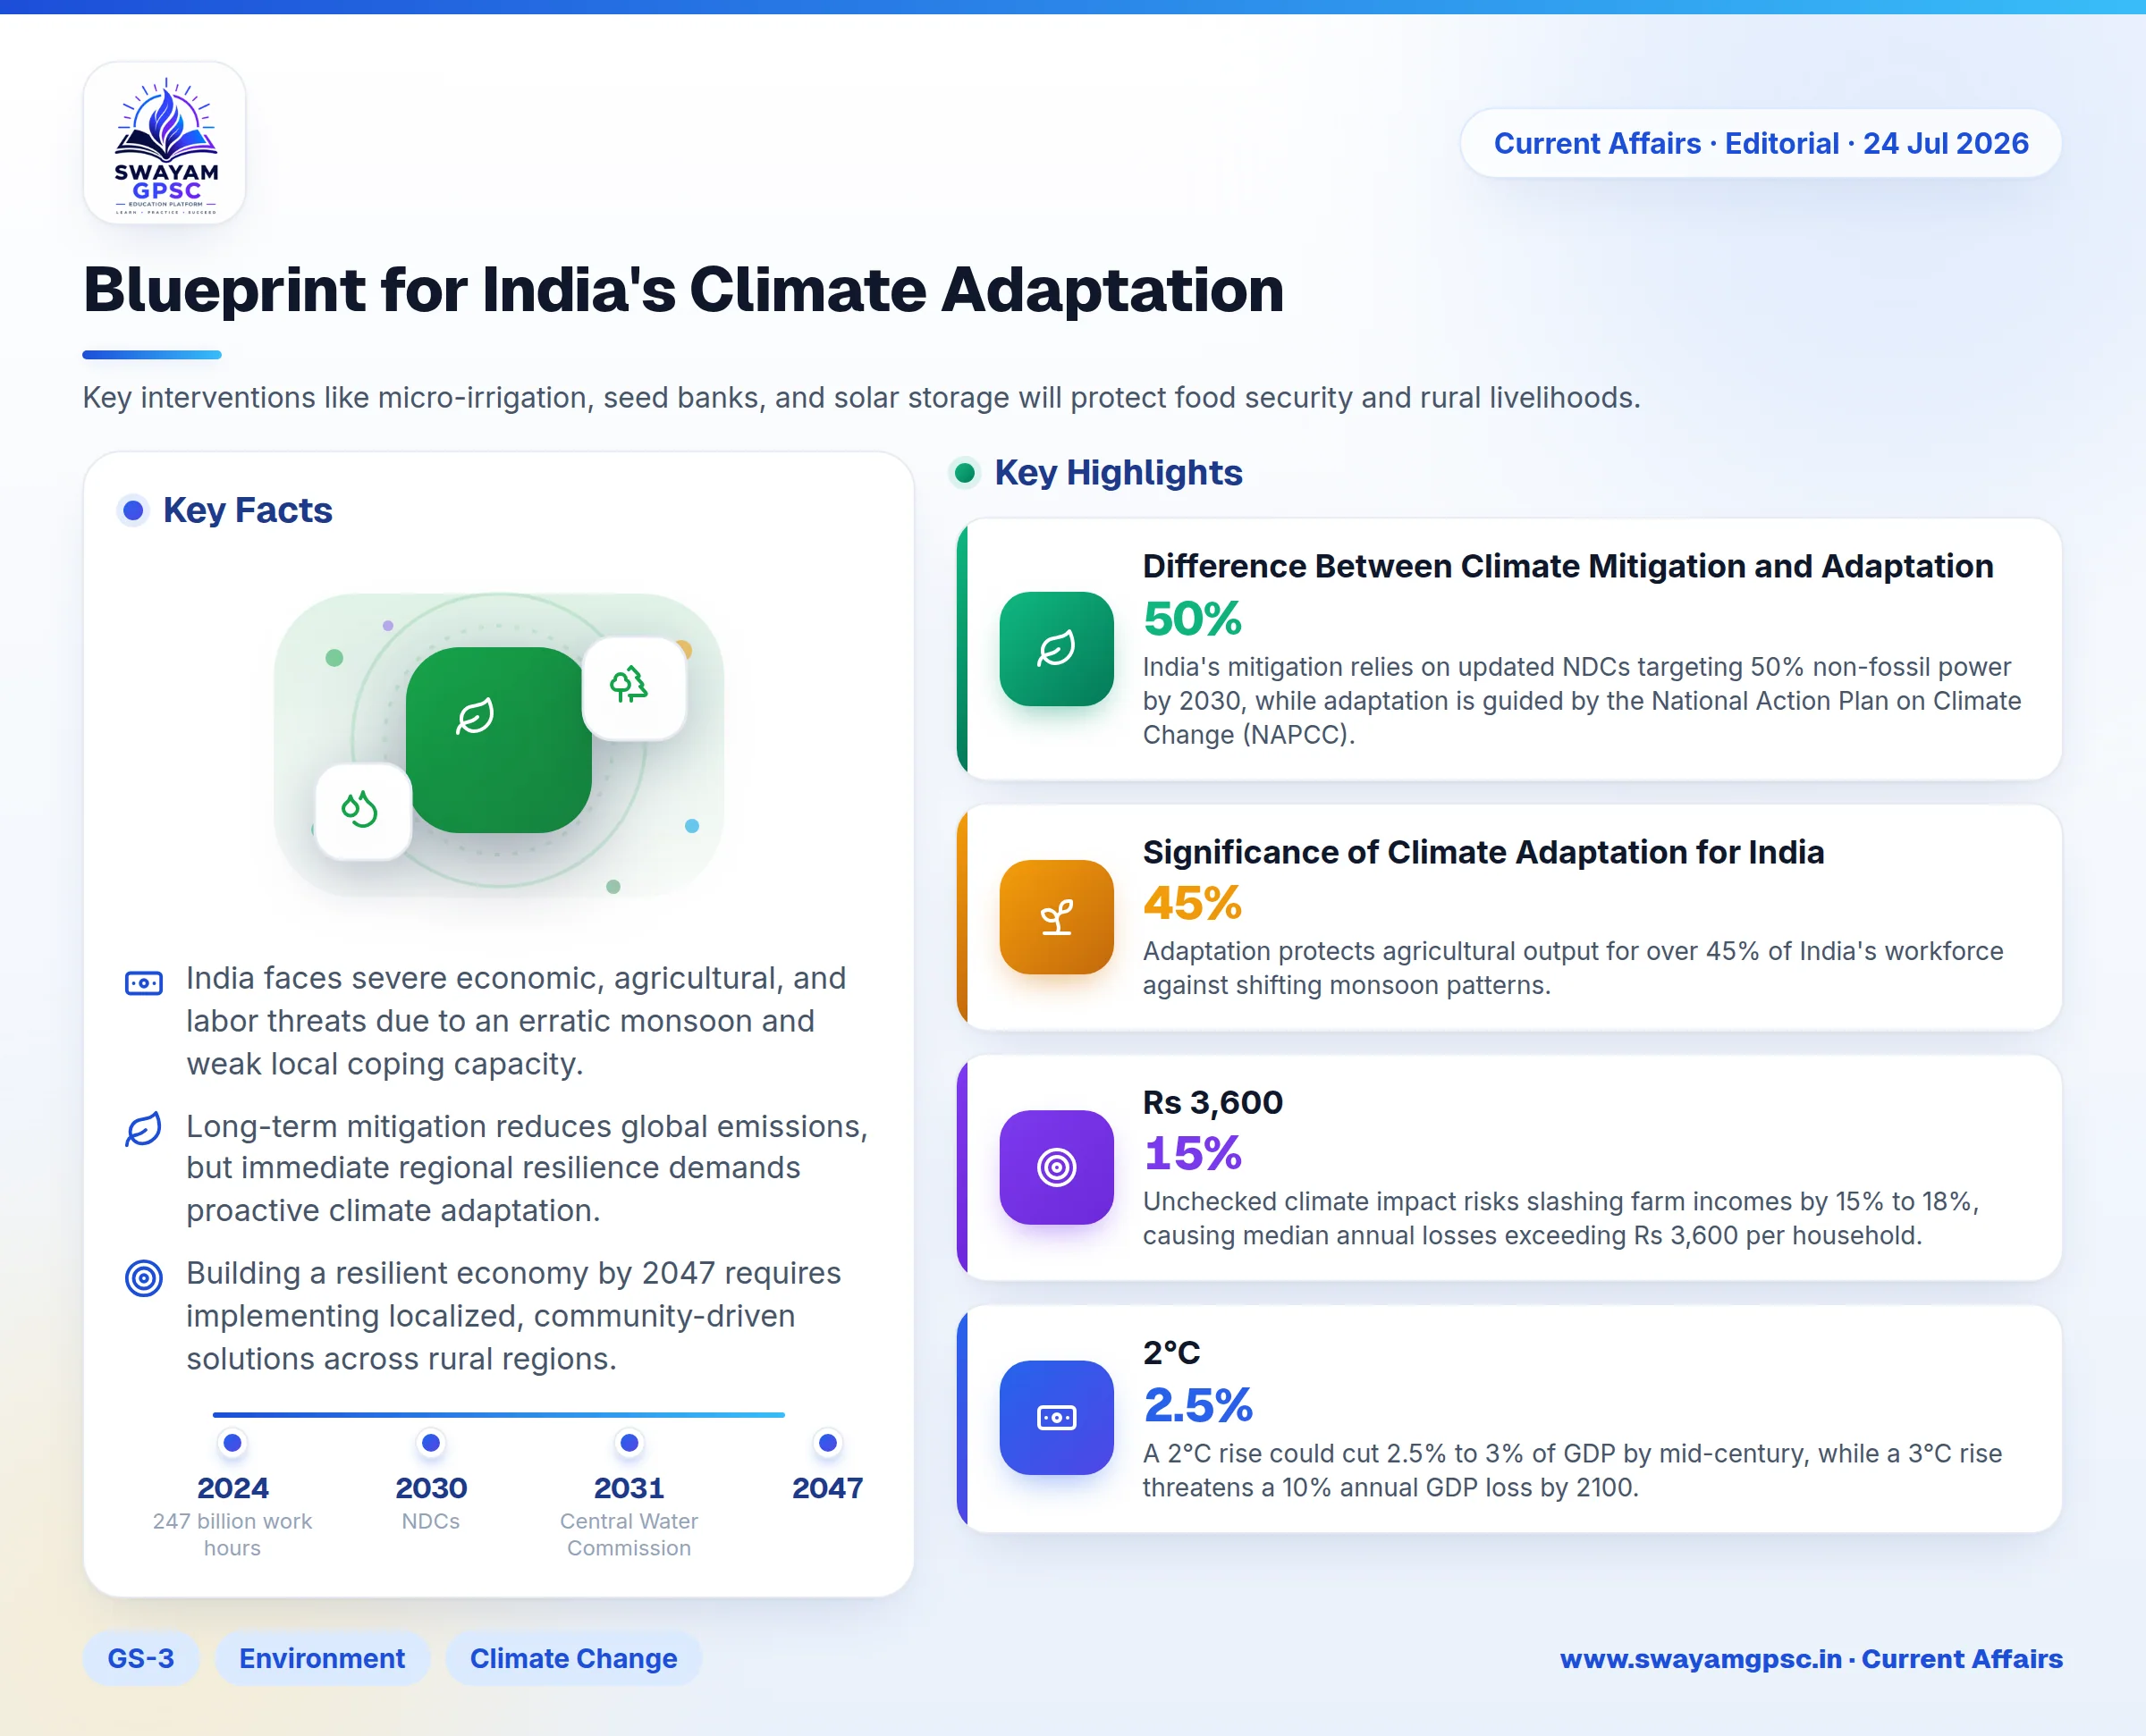Click the GS-3 tag
The image size is (2146, 1736).
141,1658
